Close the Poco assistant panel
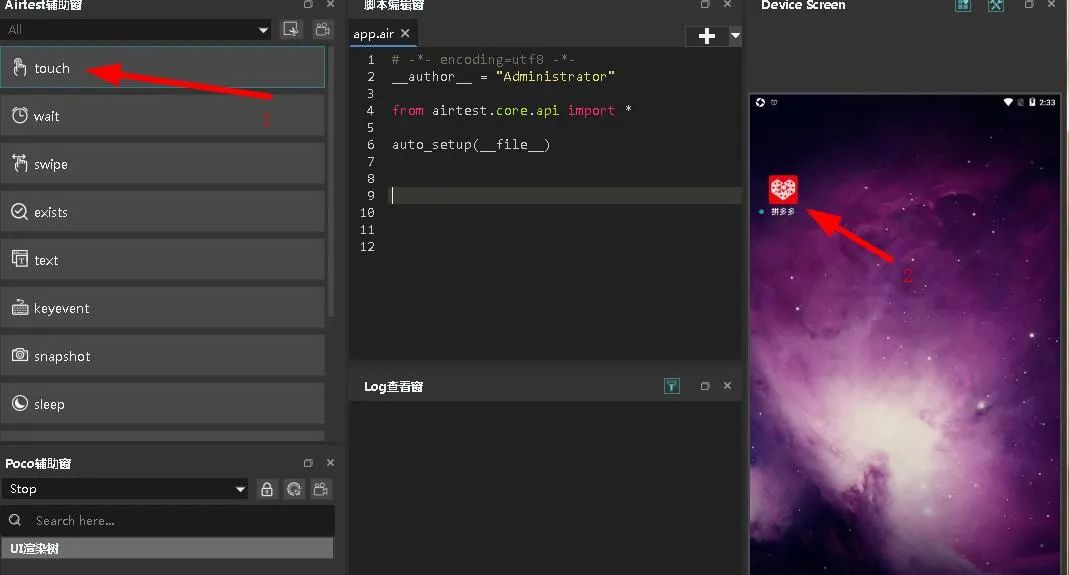Image resolution: width=1069 pixels, height=575 pixels. tap(331, 462)
